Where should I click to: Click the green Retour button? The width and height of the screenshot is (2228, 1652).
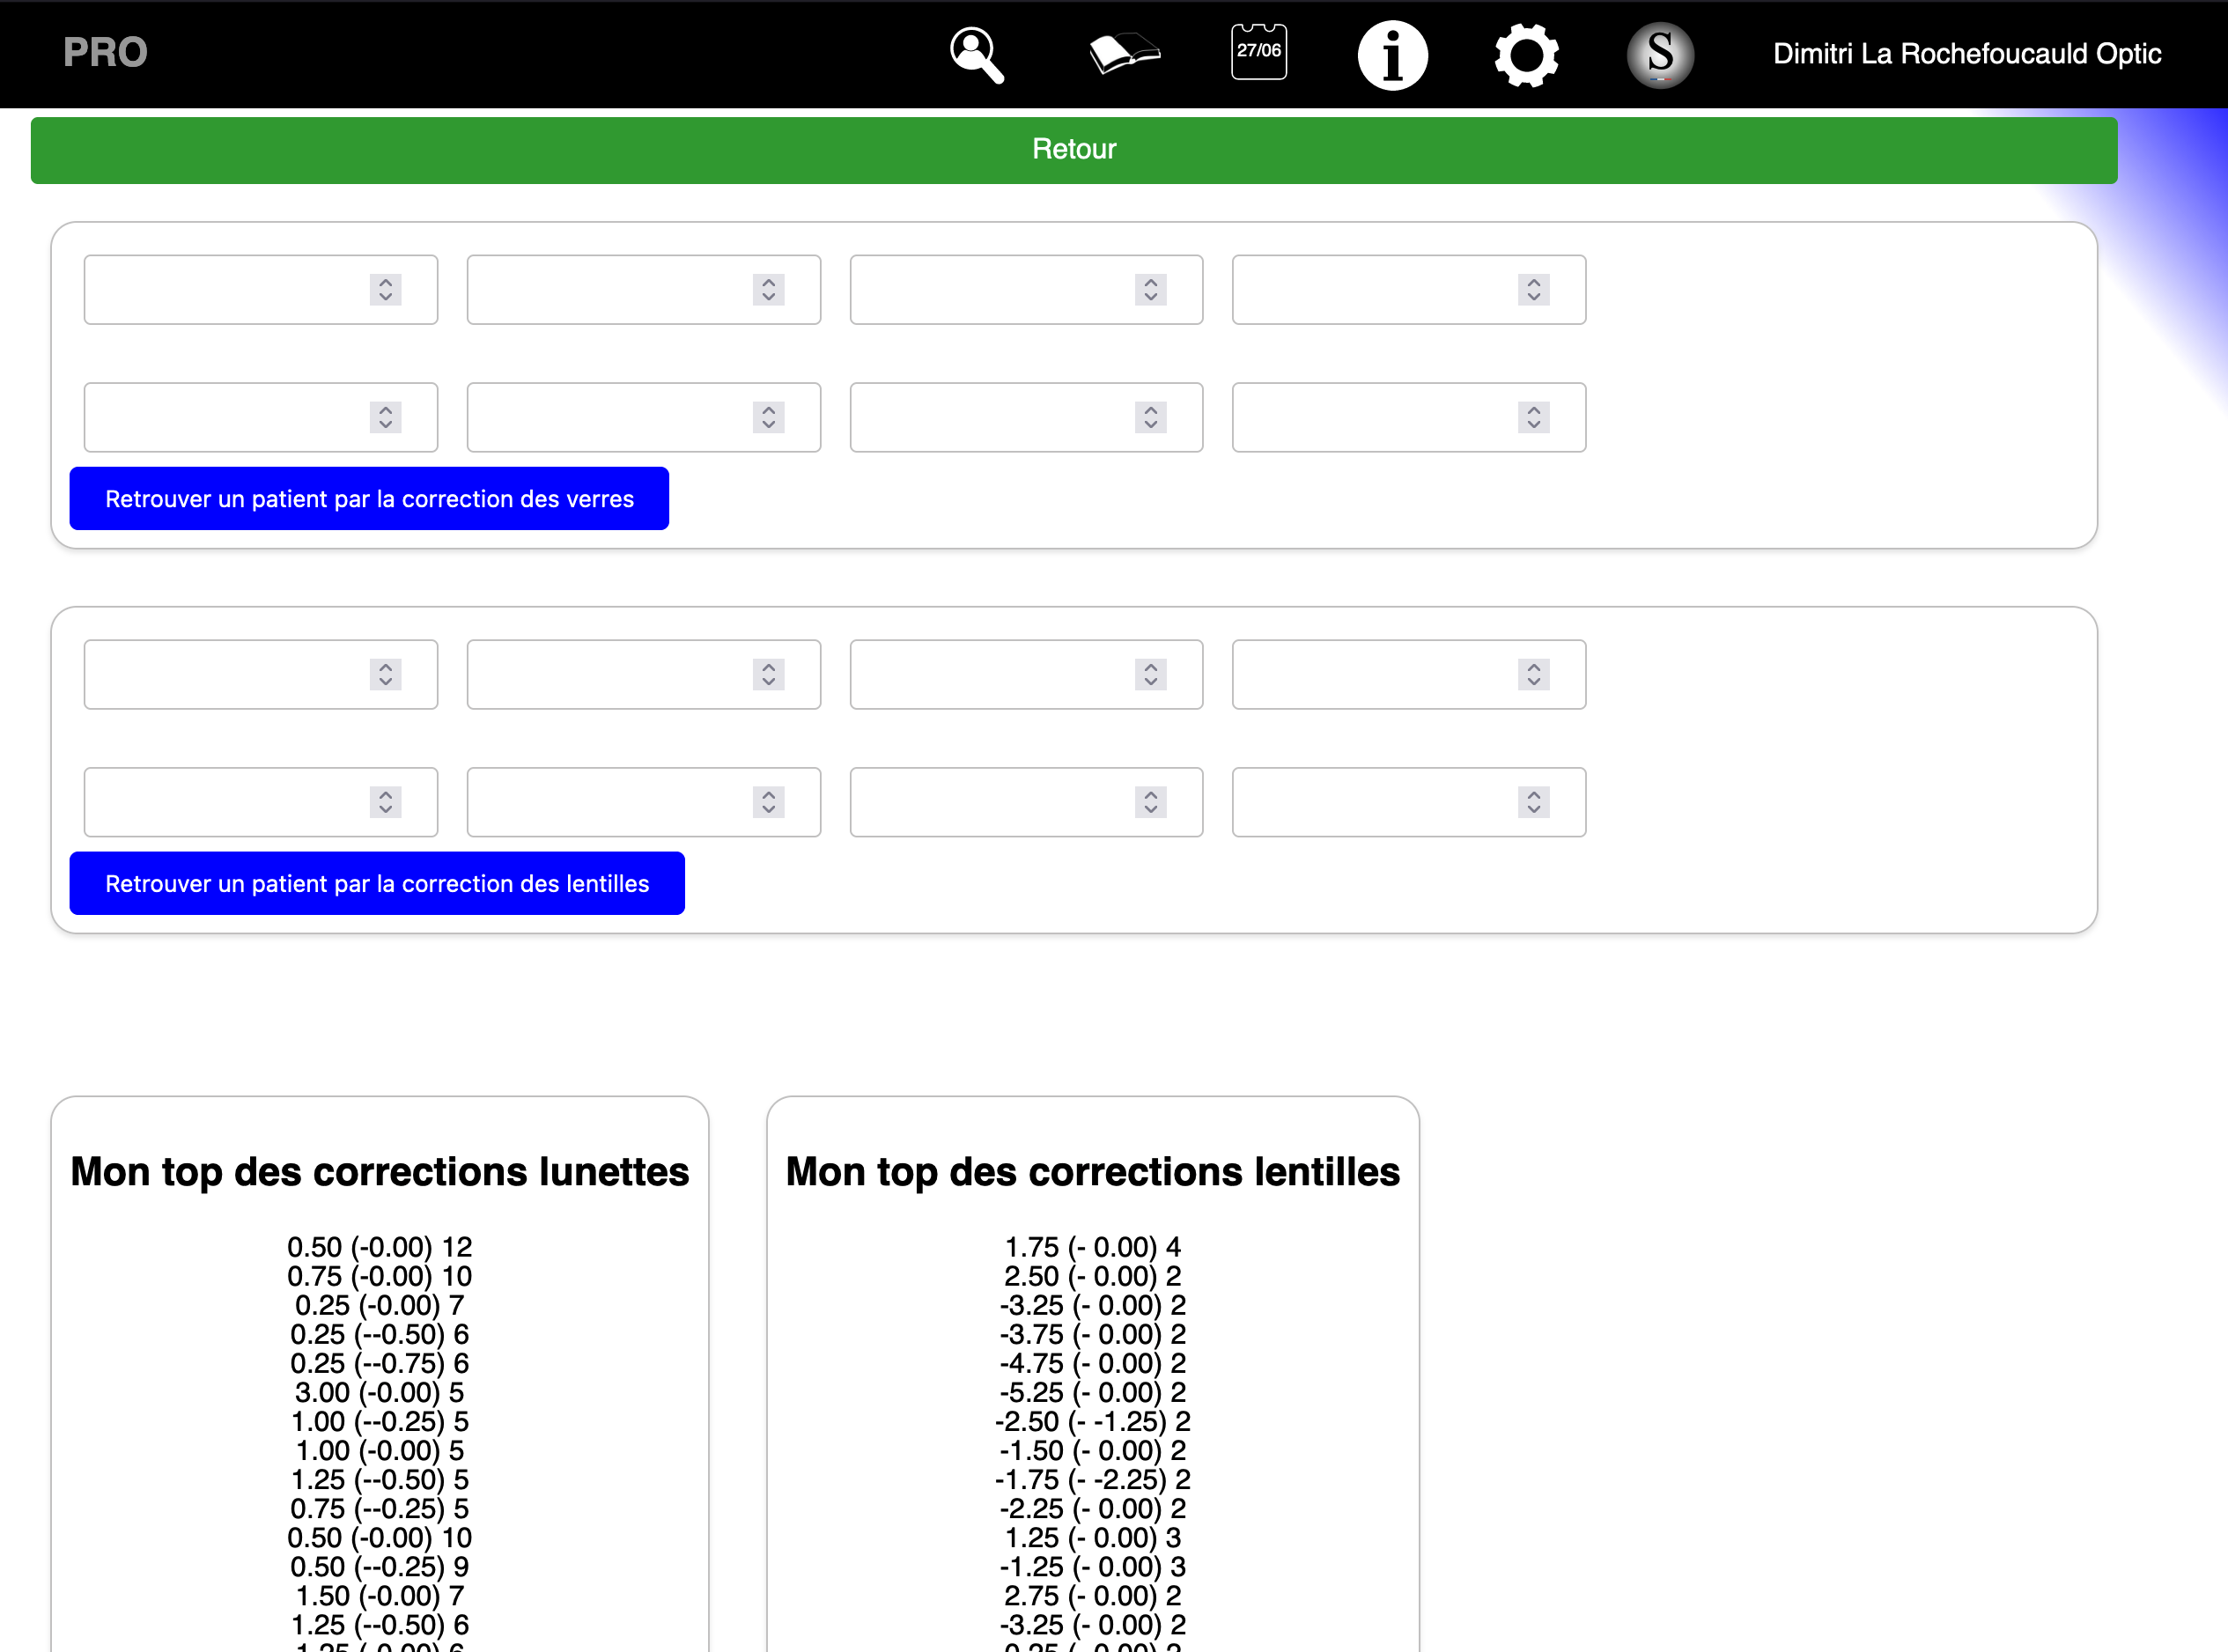[1074, 150]
